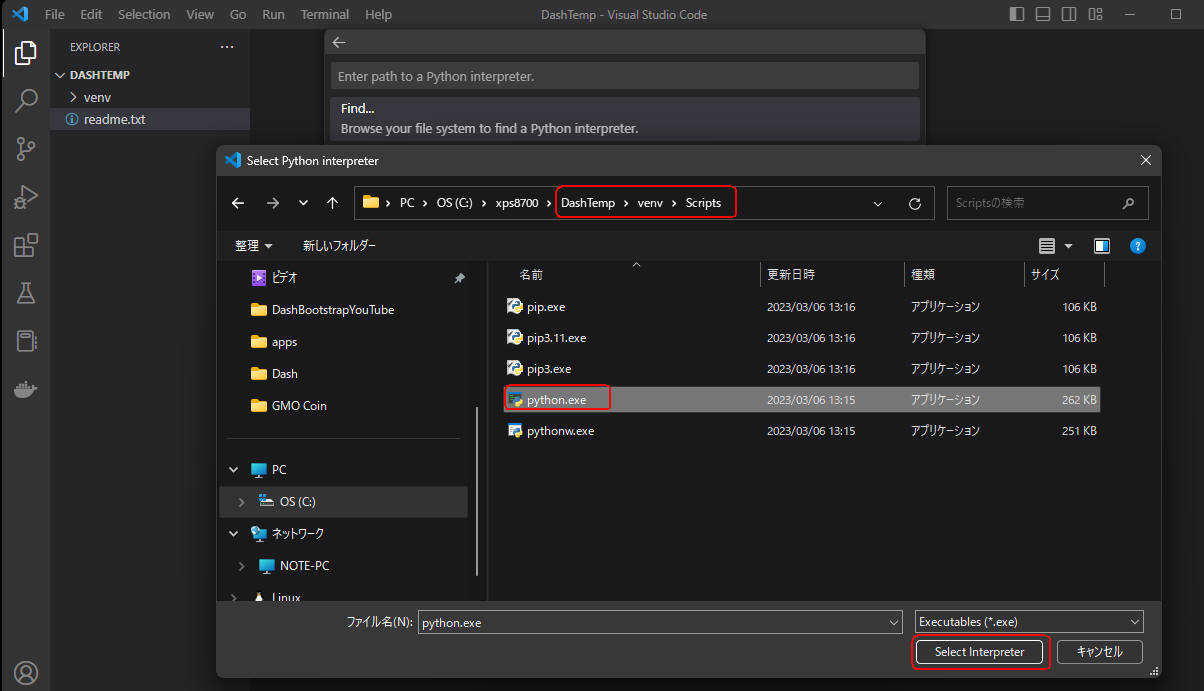Open address bar history dropdown
Screen dimensions: 1204x691
coord(878,203)
